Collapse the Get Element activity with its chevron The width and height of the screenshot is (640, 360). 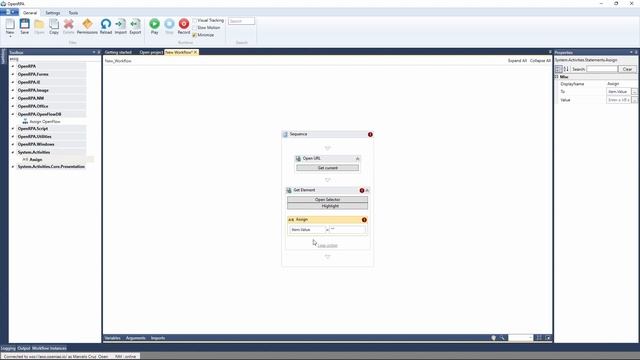[367, 190]
